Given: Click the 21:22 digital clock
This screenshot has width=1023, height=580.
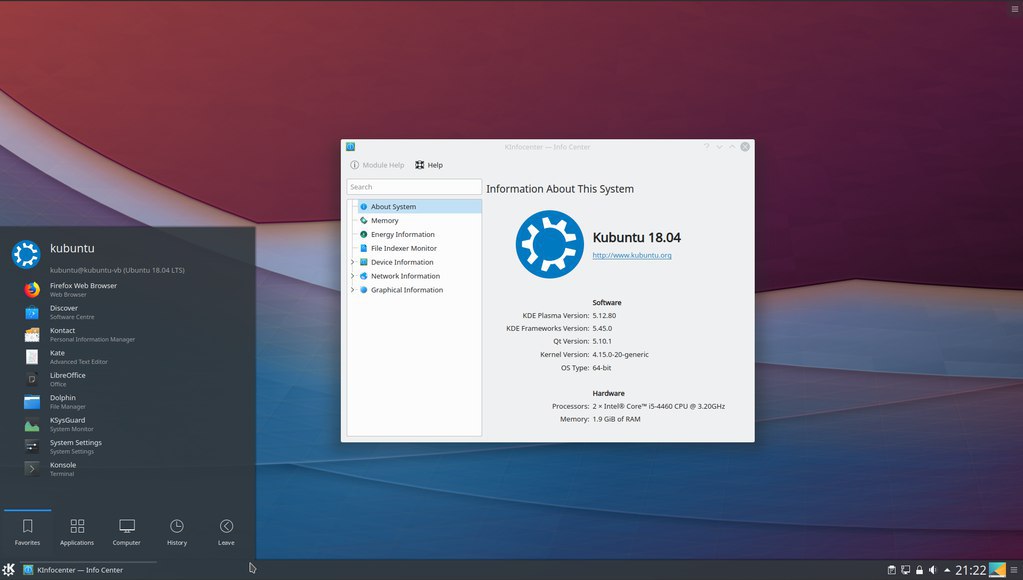Looking at the screenshot, I should [x=970, y=570].
